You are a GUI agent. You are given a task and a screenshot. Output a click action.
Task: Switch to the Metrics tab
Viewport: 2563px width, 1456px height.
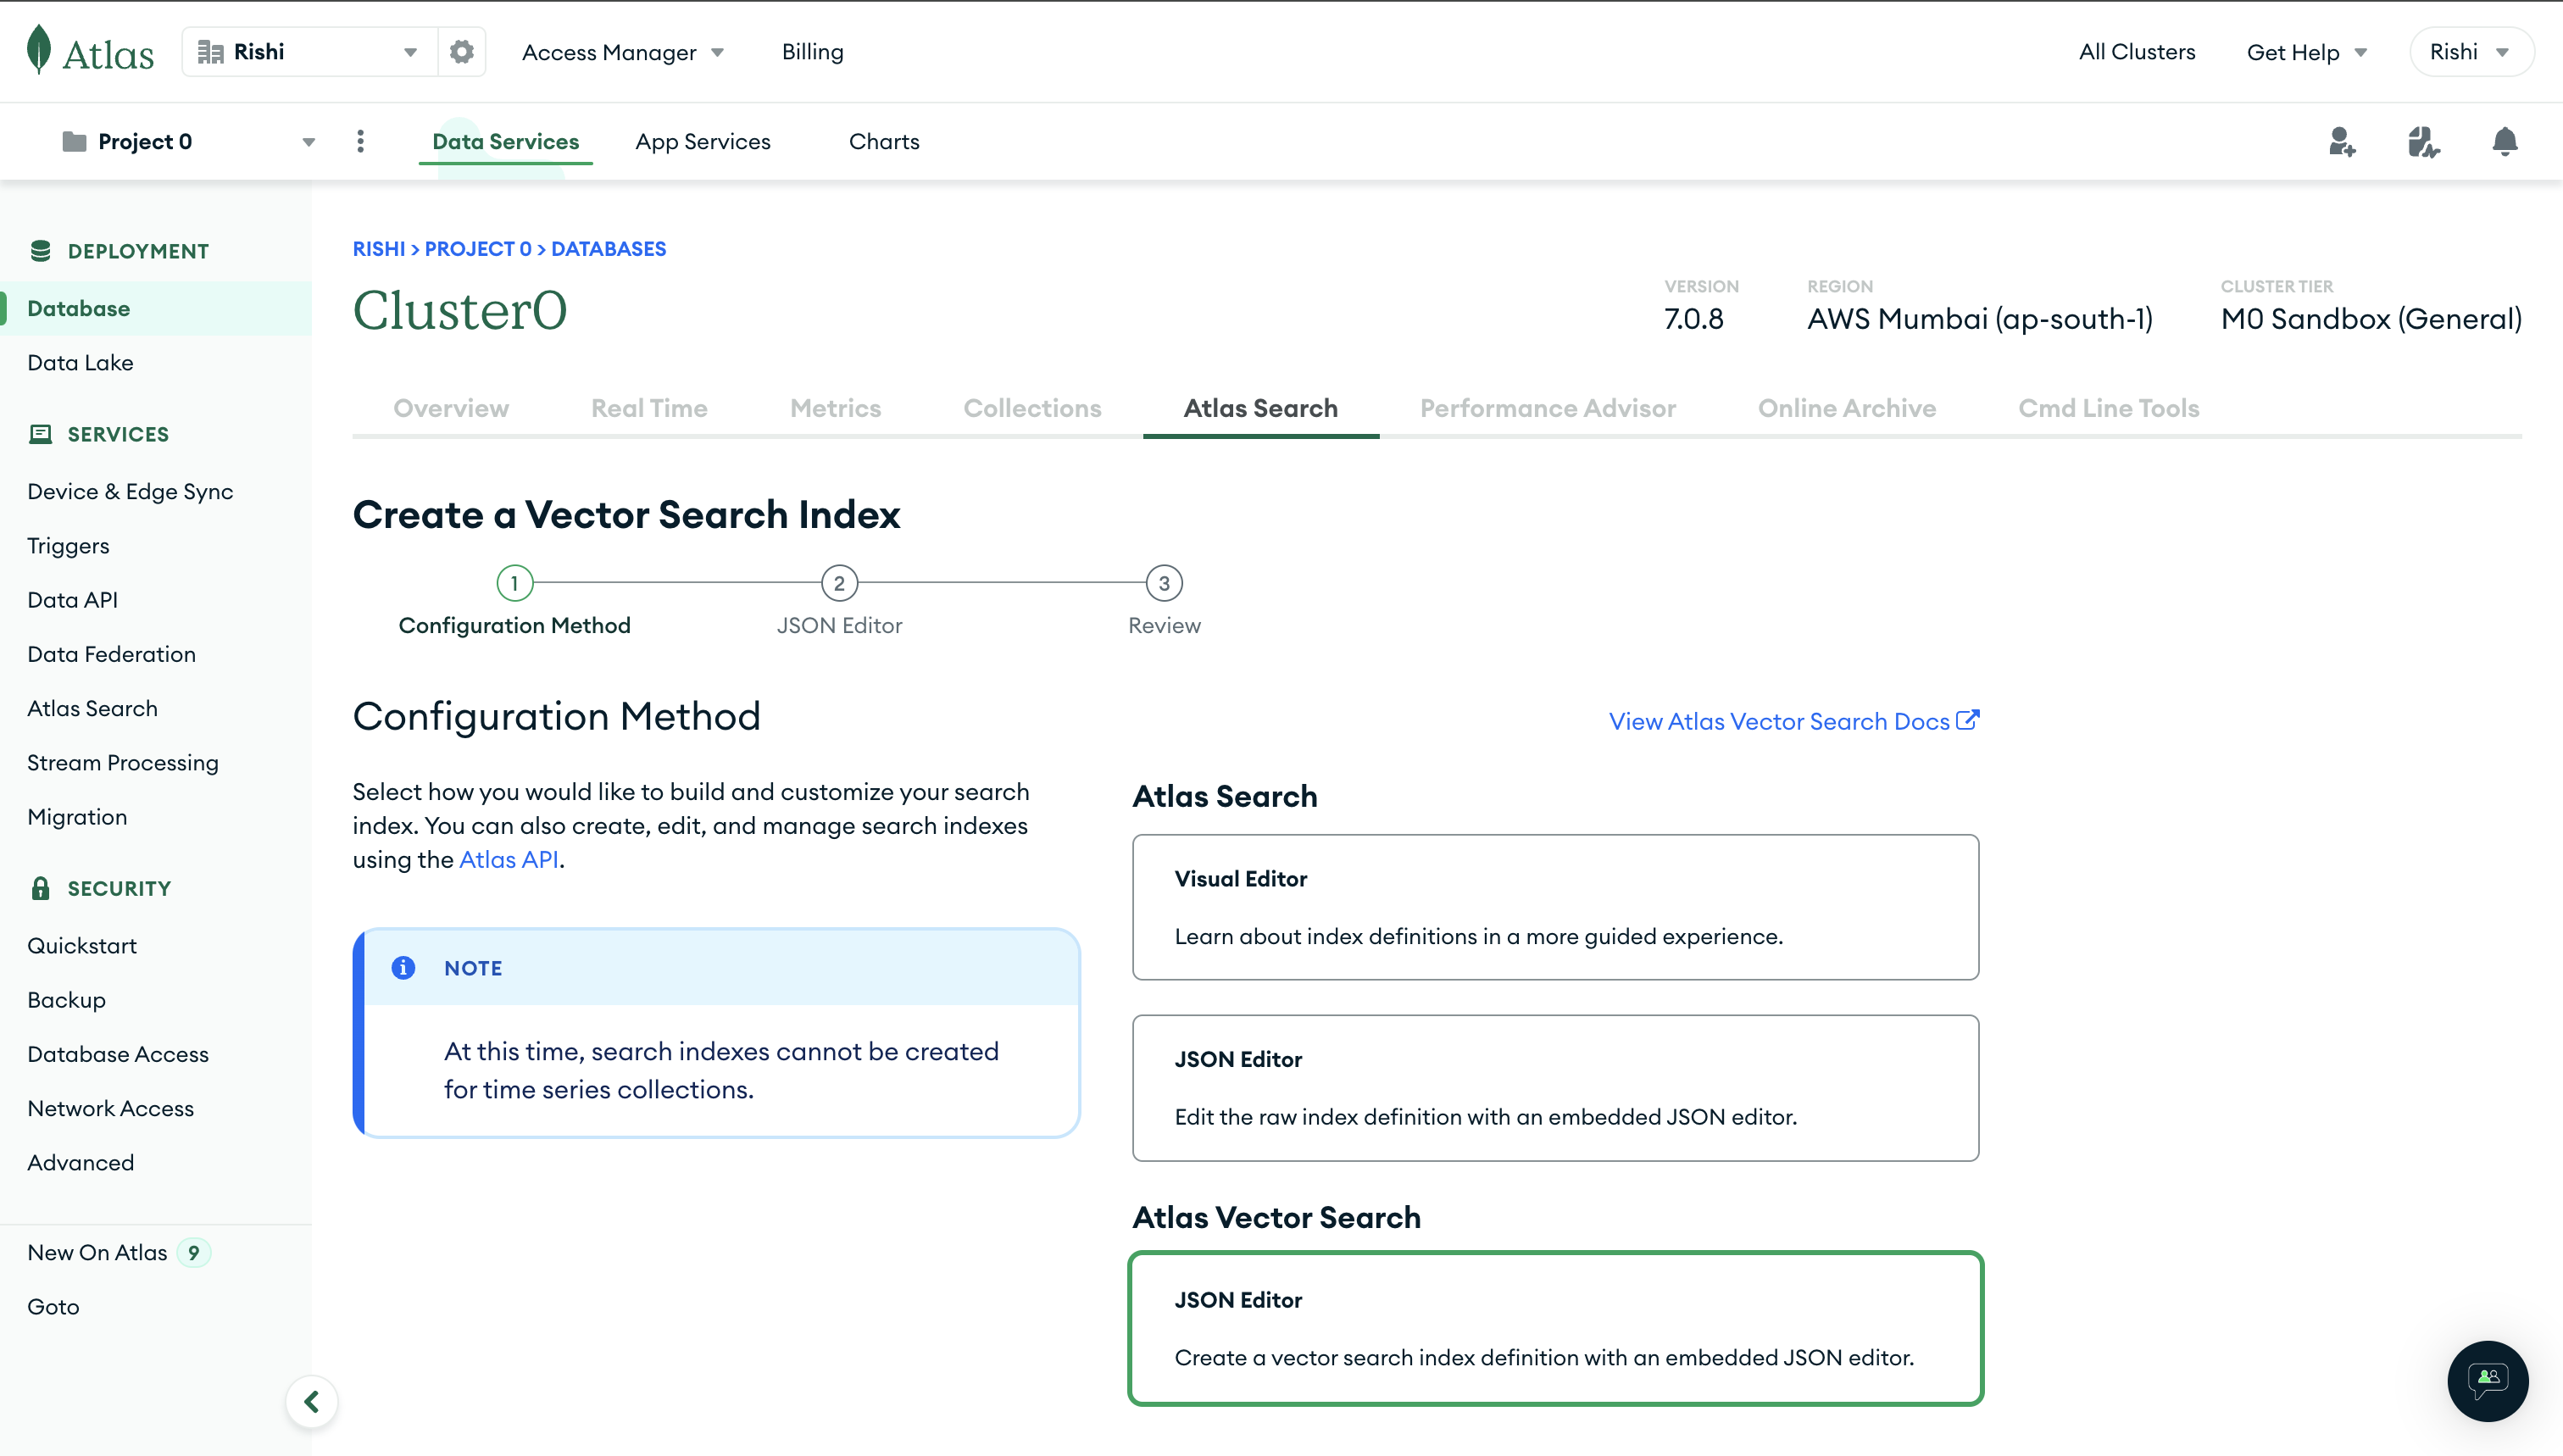(x=834, y=408)
